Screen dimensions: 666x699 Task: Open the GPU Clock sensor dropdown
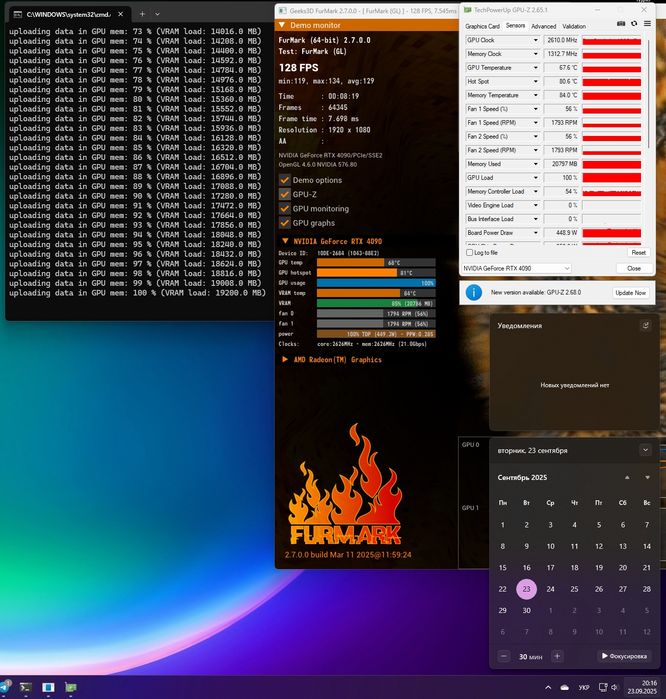tap(535, 40)
